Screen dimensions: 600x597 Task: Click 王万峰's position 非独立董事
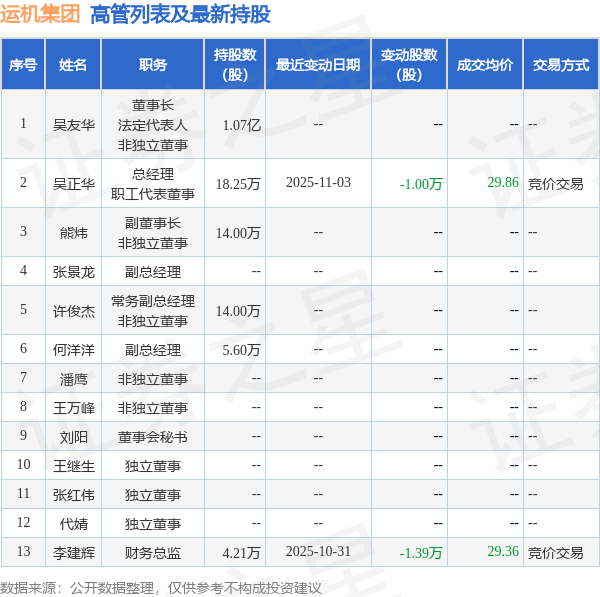point(153,408)
